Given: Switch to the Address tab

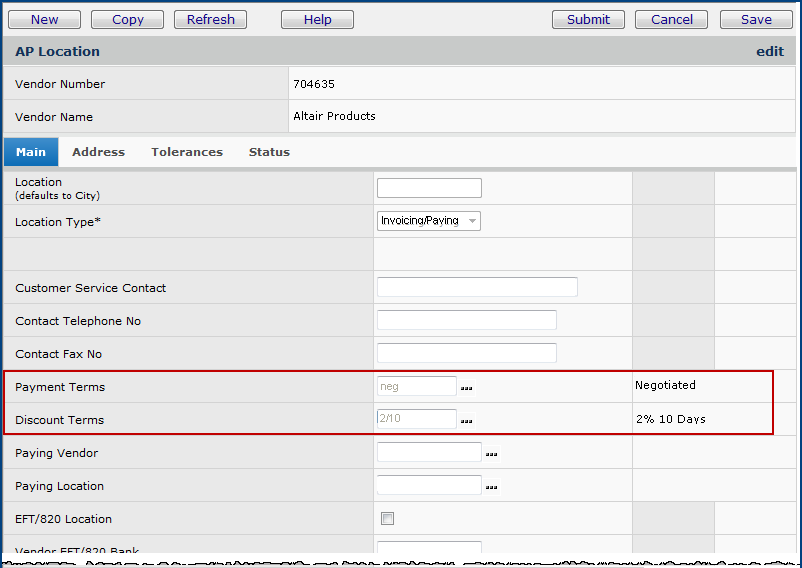Looking at the screenshot, I should [98, 152].
